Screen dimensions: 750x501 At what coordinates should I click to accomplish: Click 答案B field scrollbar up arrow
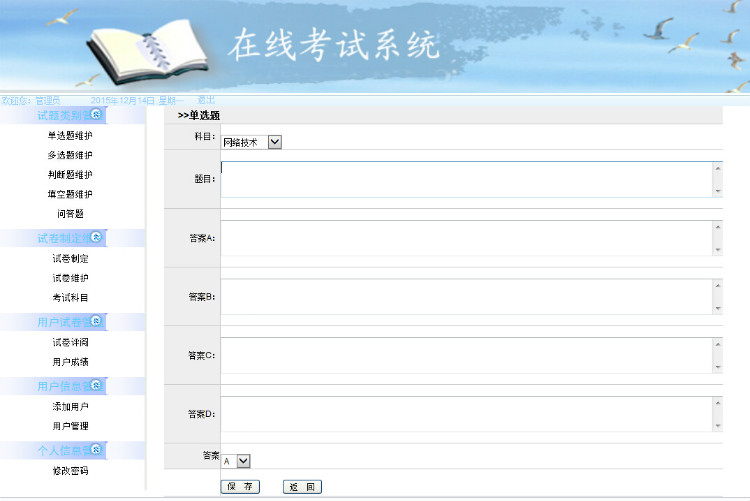717,286
